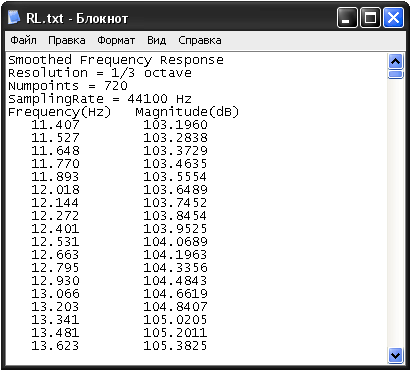The width and height of the screenshot is (411, 371).
Task: Click the frequency value 12.531
Action: click(55, 242)
